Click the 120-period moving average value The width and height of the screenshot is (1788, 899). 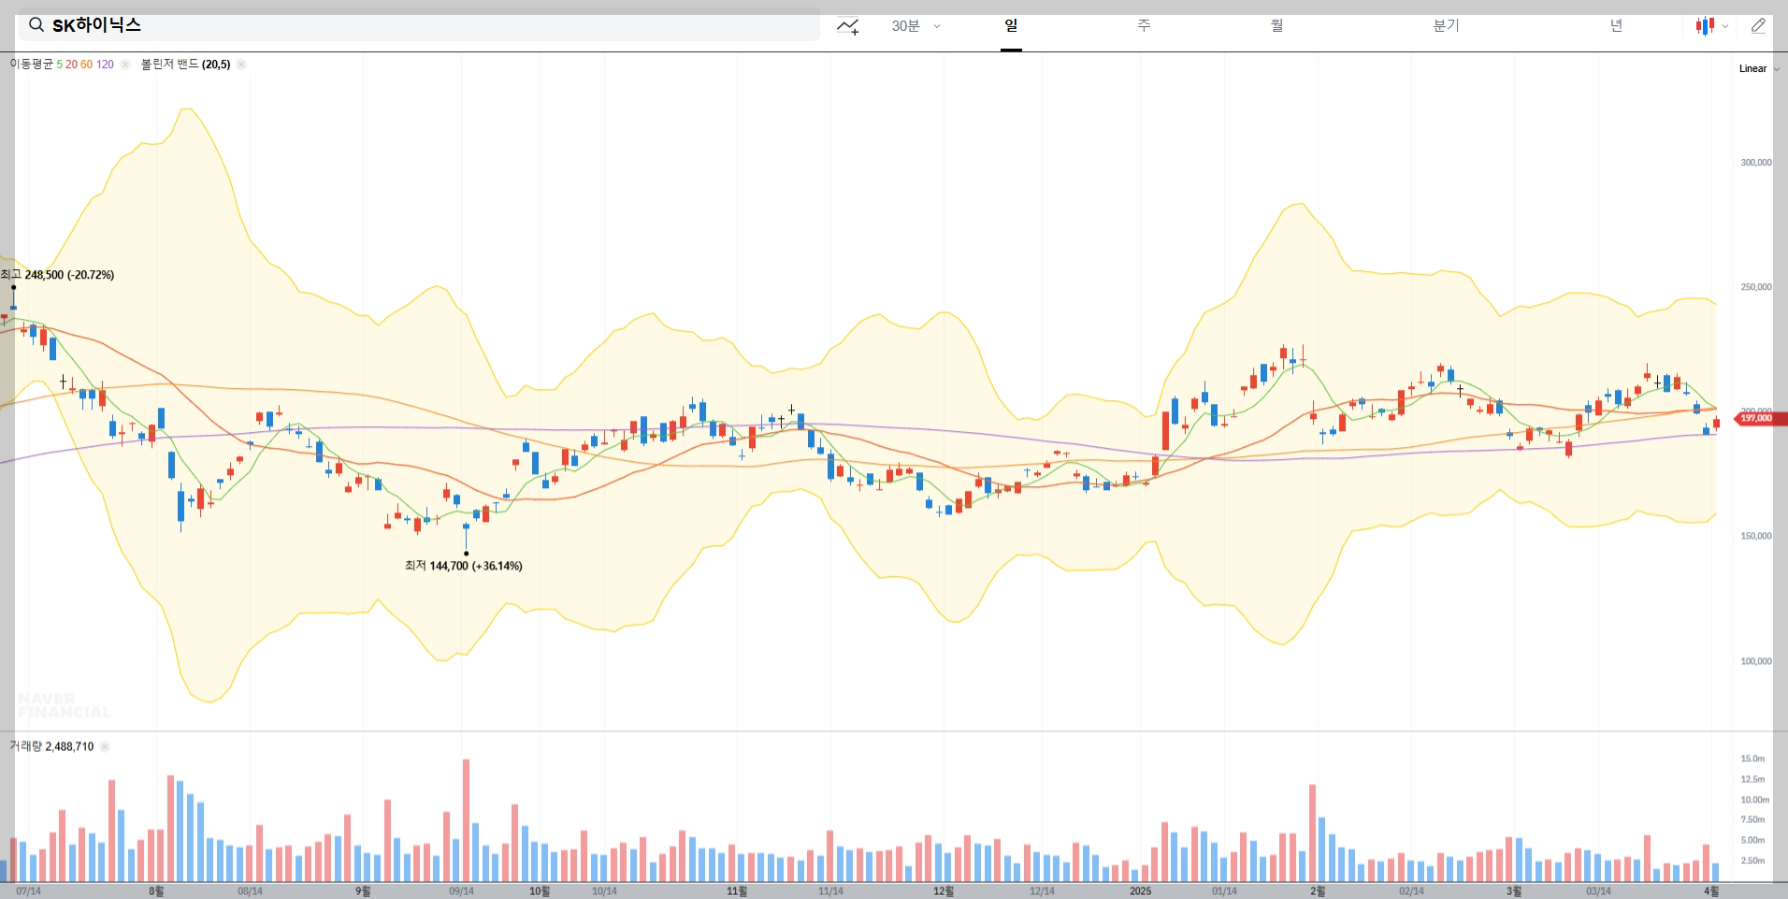click(105, 64)
